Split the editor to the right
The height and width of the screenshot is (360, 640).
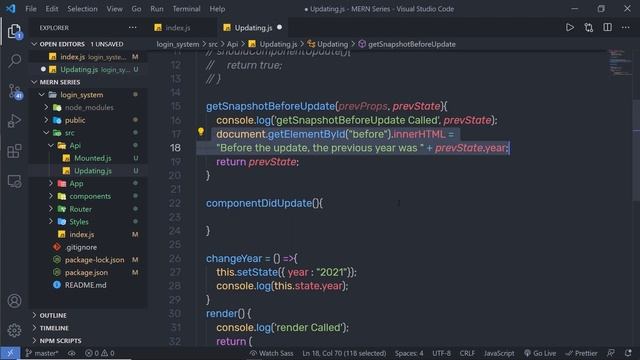(x=607, y=27)
